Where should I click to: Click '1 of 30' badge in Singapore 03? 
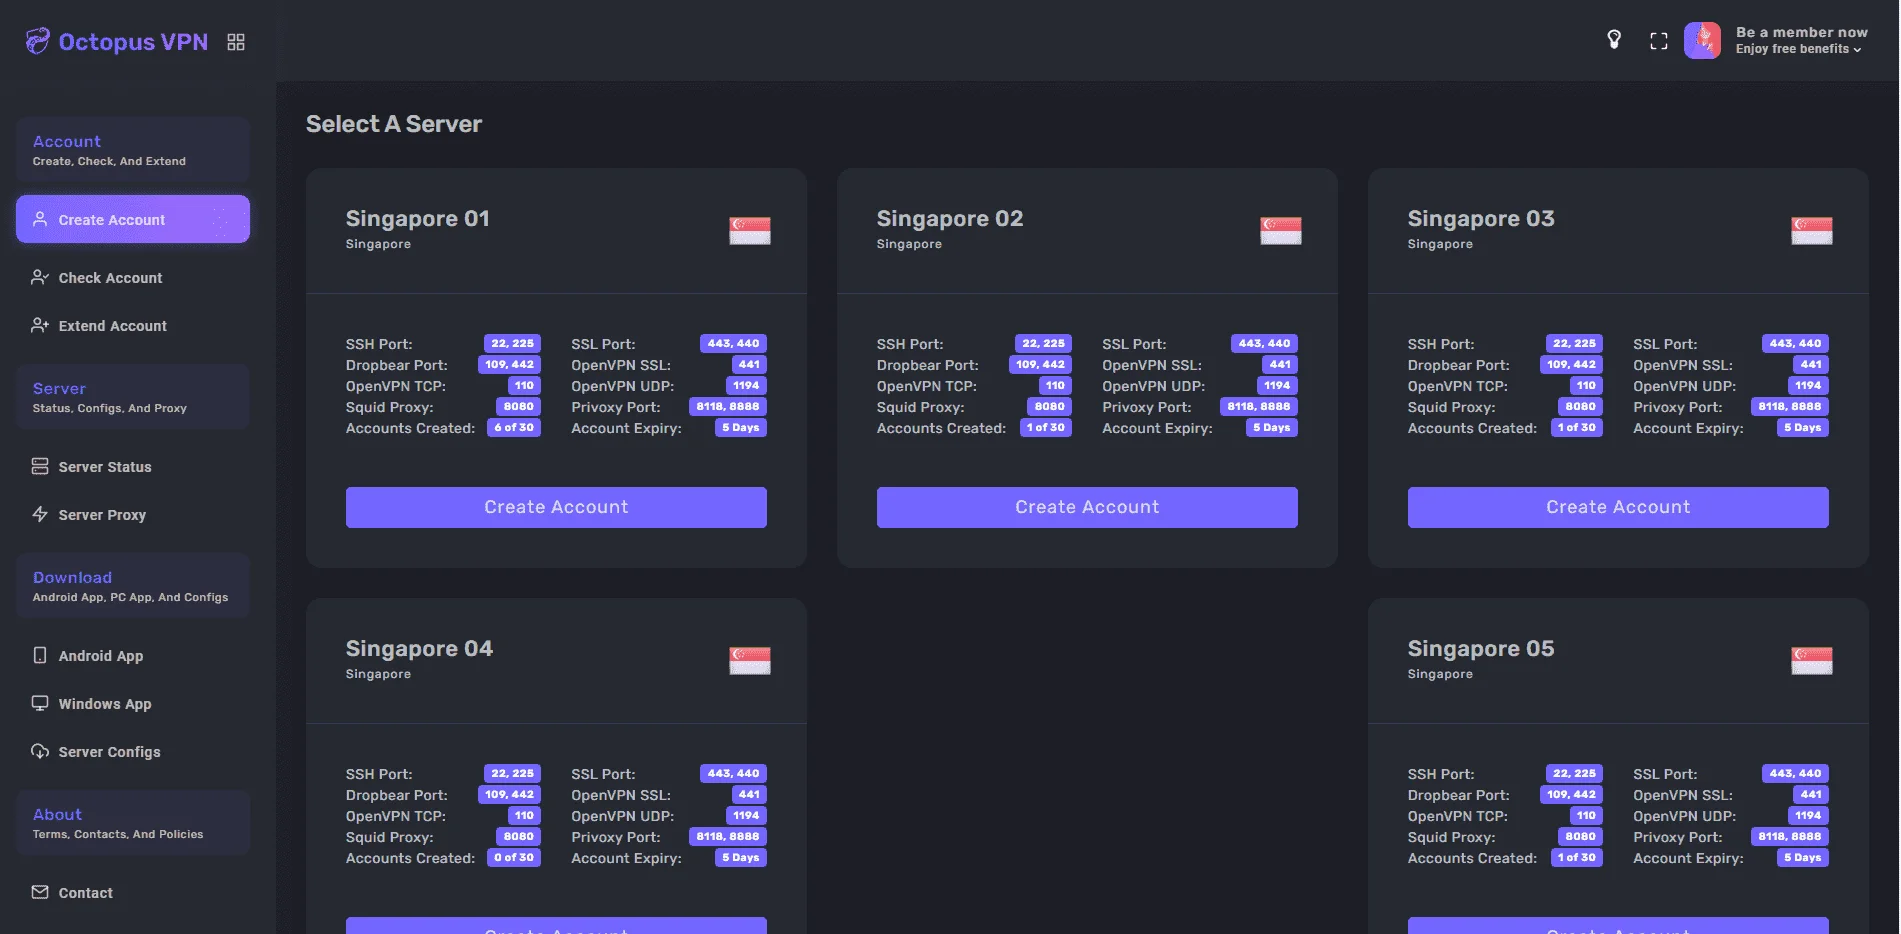1576,427
